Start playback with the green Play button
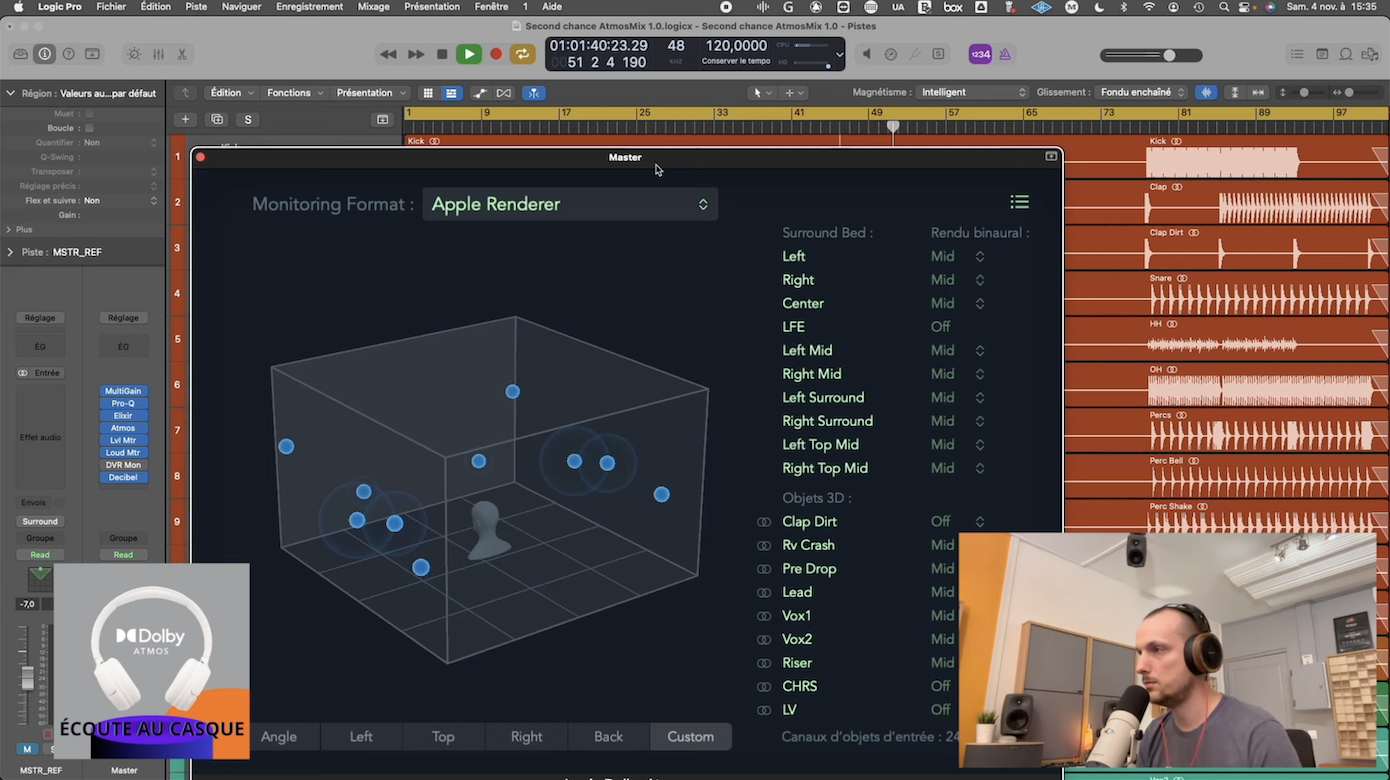Screen dimensions: 1390x780 pos(468,54)
